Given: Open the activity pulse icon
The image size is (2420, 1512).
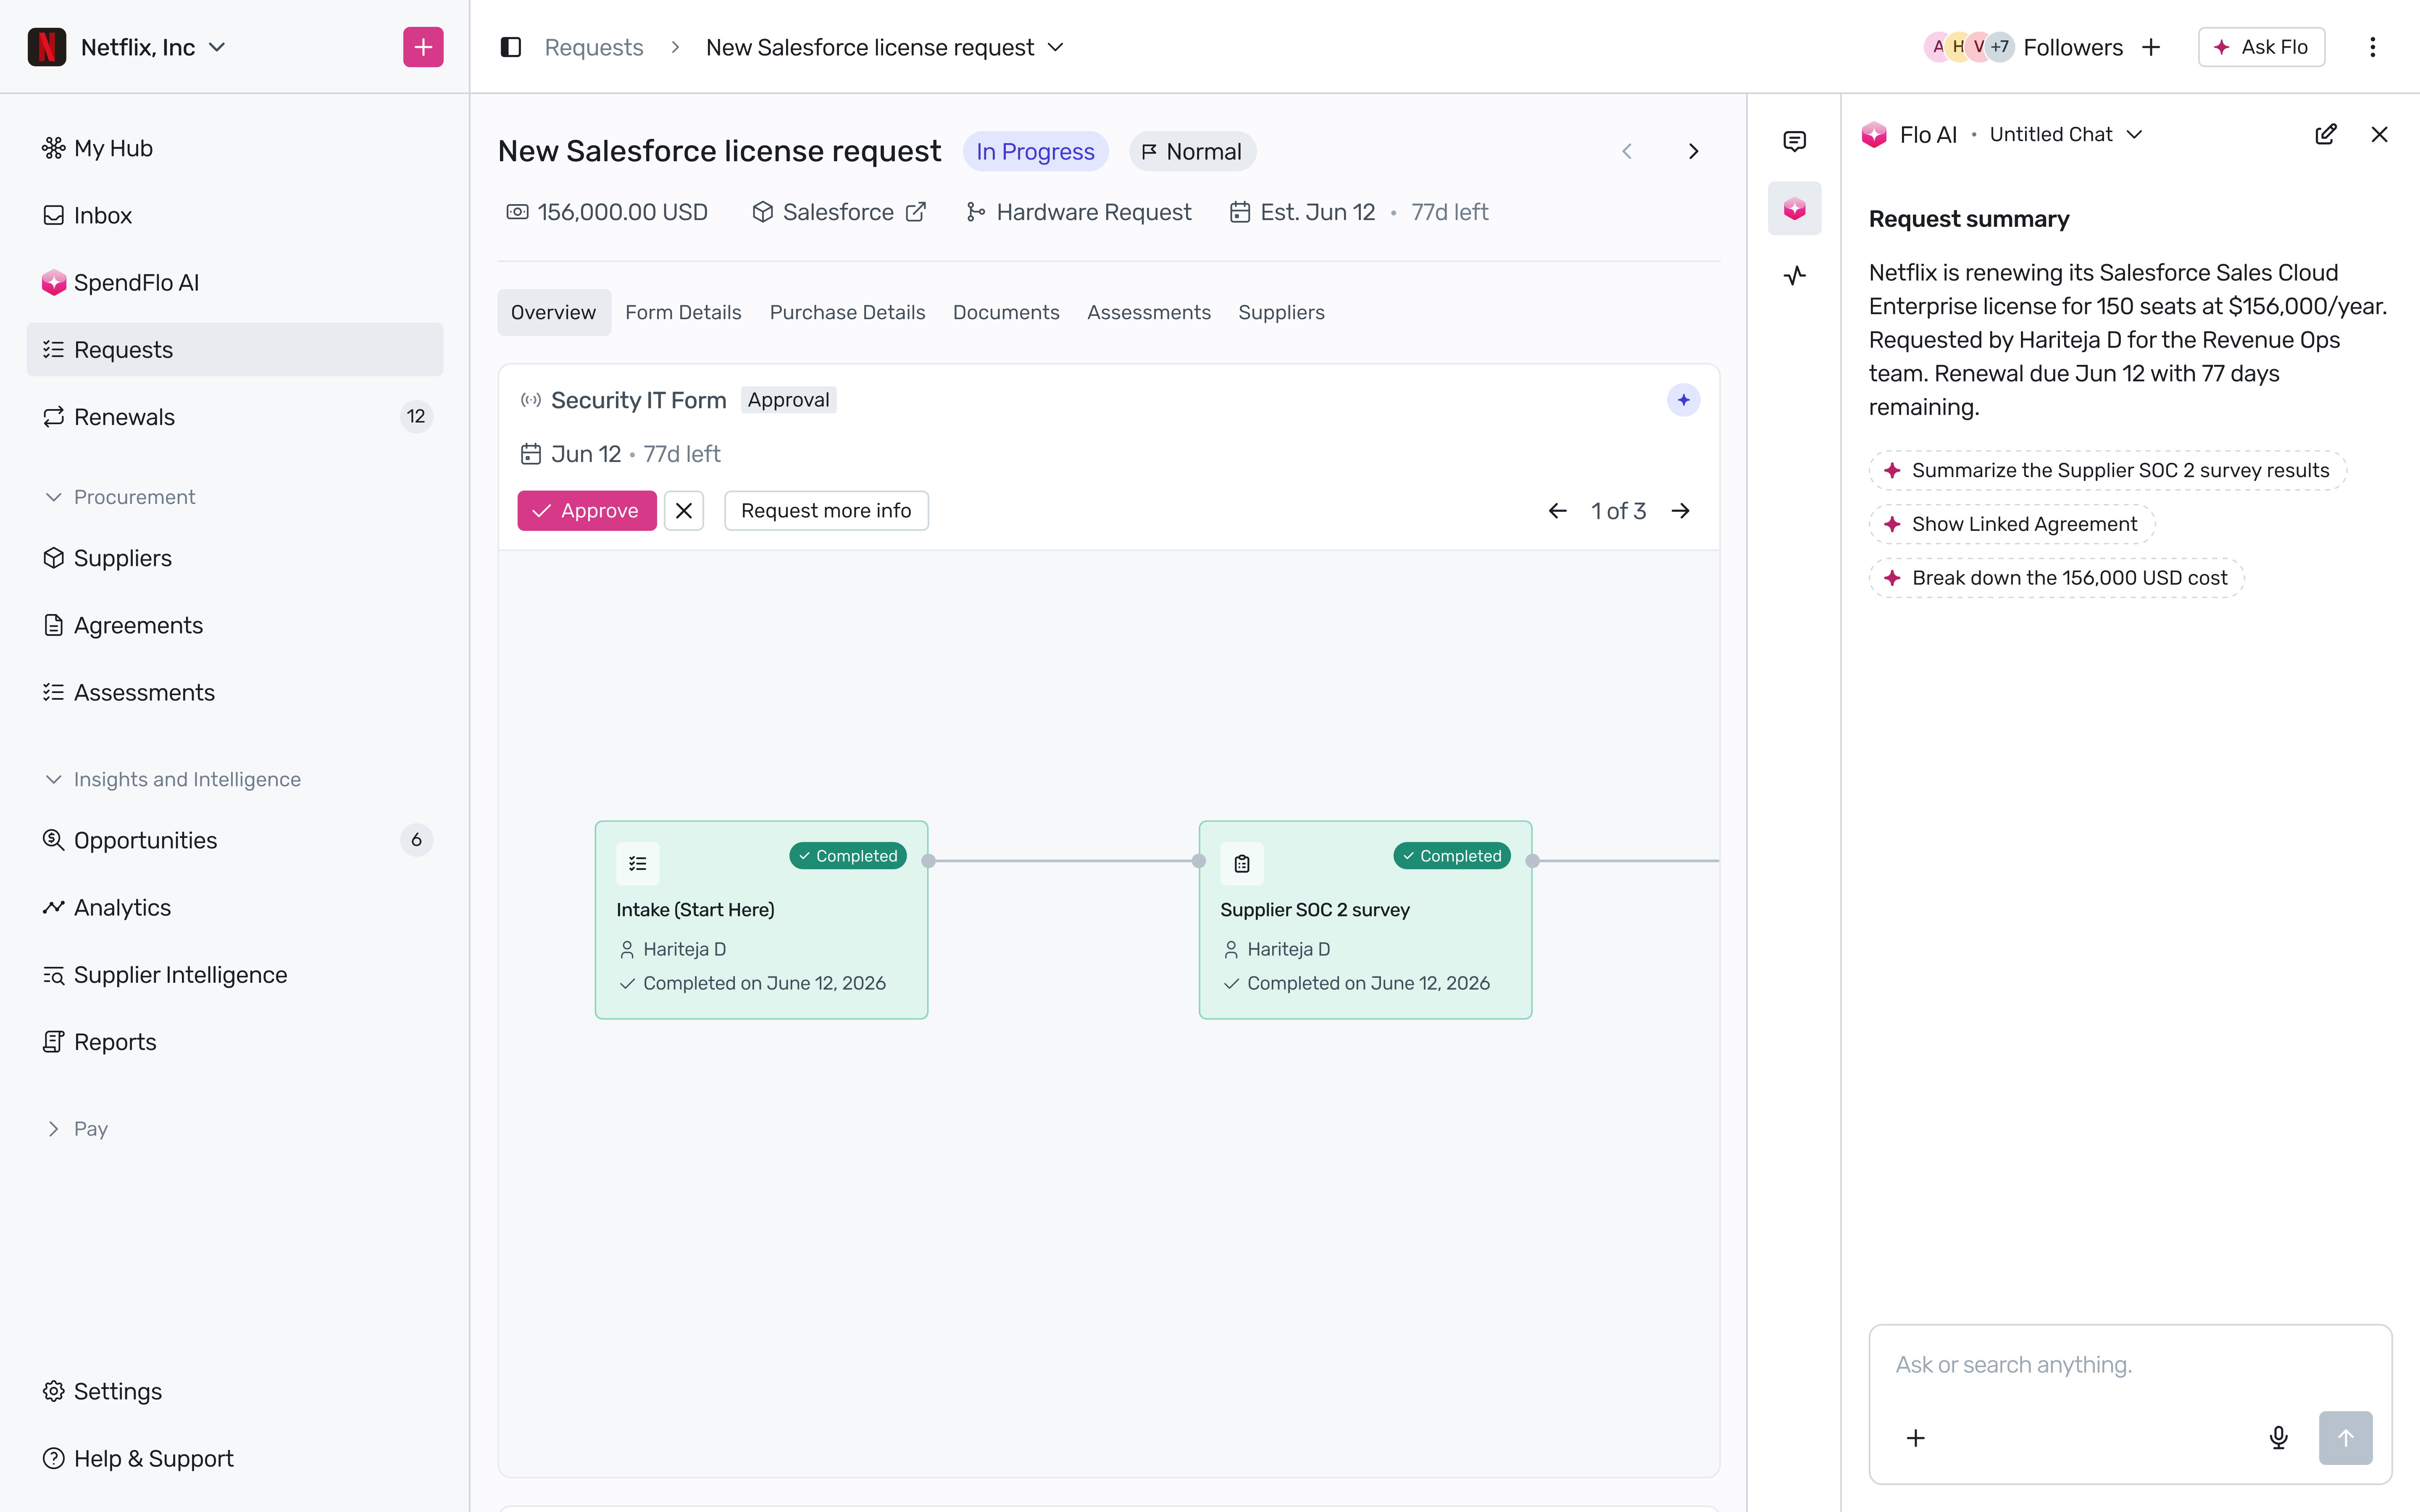Looking at the screenshot, I should tap(1794, 275).
